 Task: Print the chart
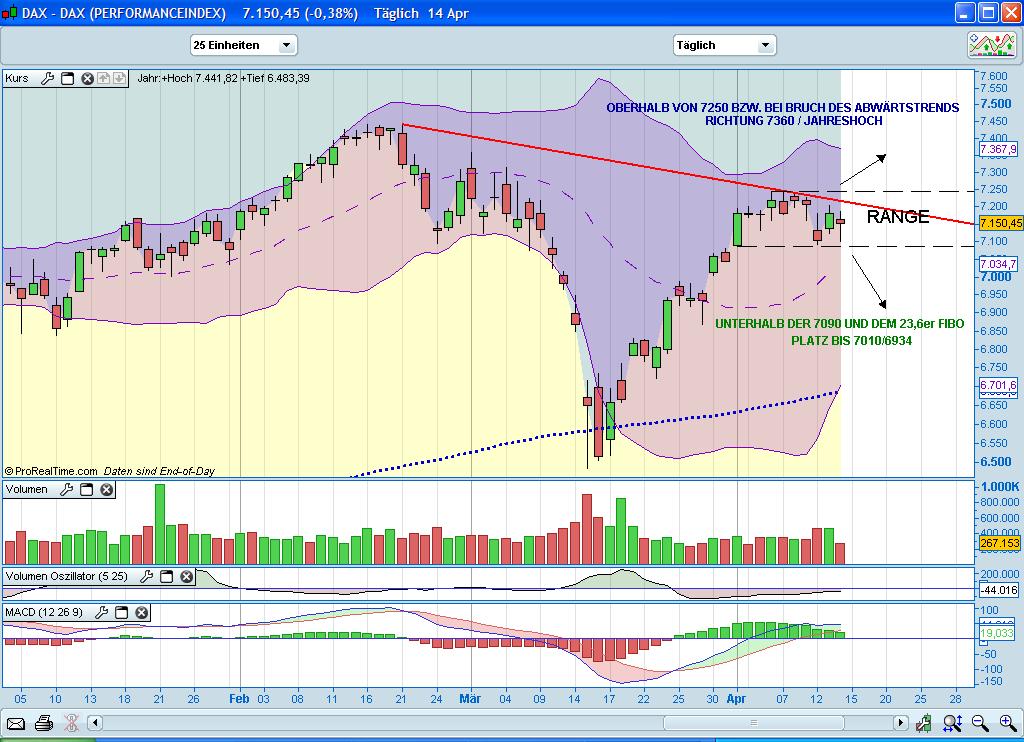tap(44, 723)
